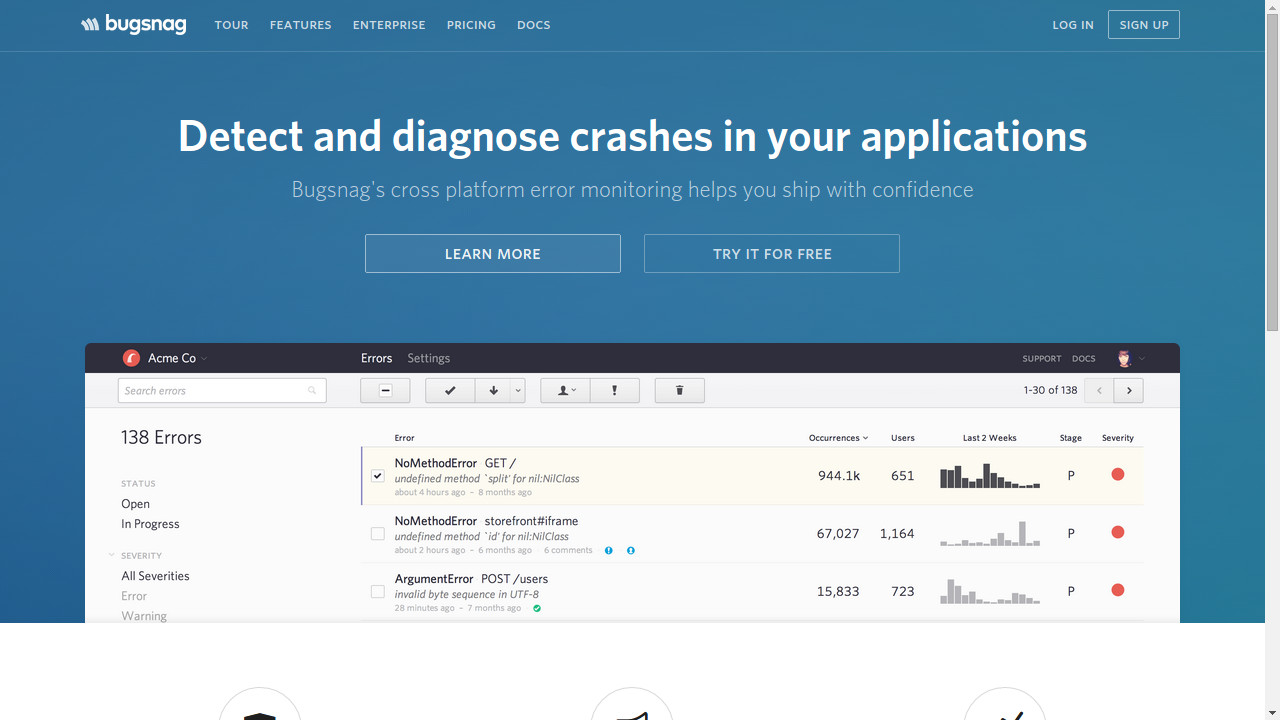Click the down-arrow toolbar button
1280x720 pixels.
[493, 391]
